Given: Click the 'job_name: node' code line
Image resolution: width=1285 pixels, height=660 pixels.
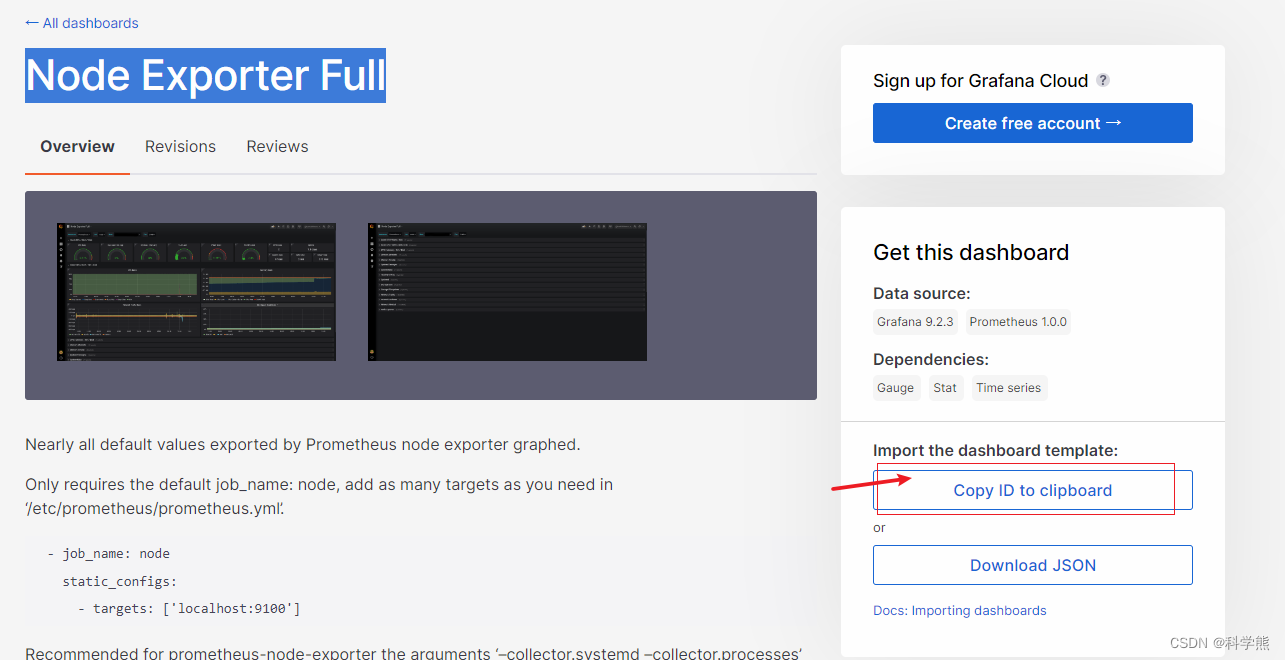Looking at the screenshot, I should [108, 553].
